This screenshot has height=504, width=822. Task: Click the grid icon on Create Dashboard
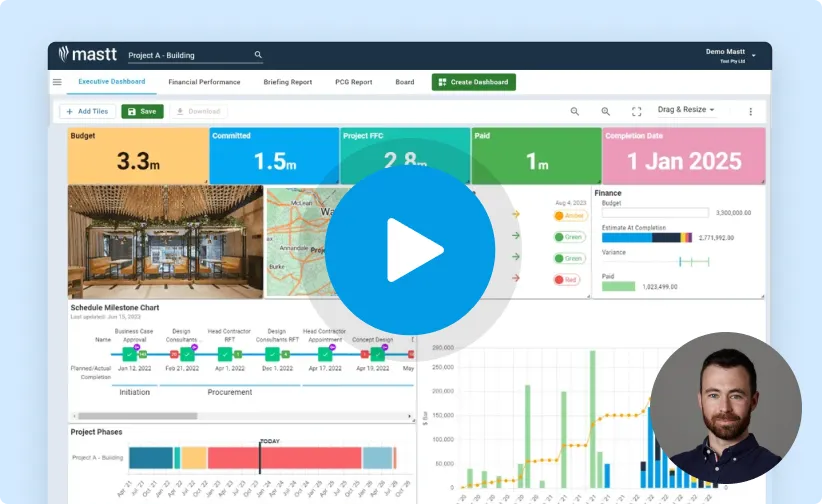pos(442,82)
